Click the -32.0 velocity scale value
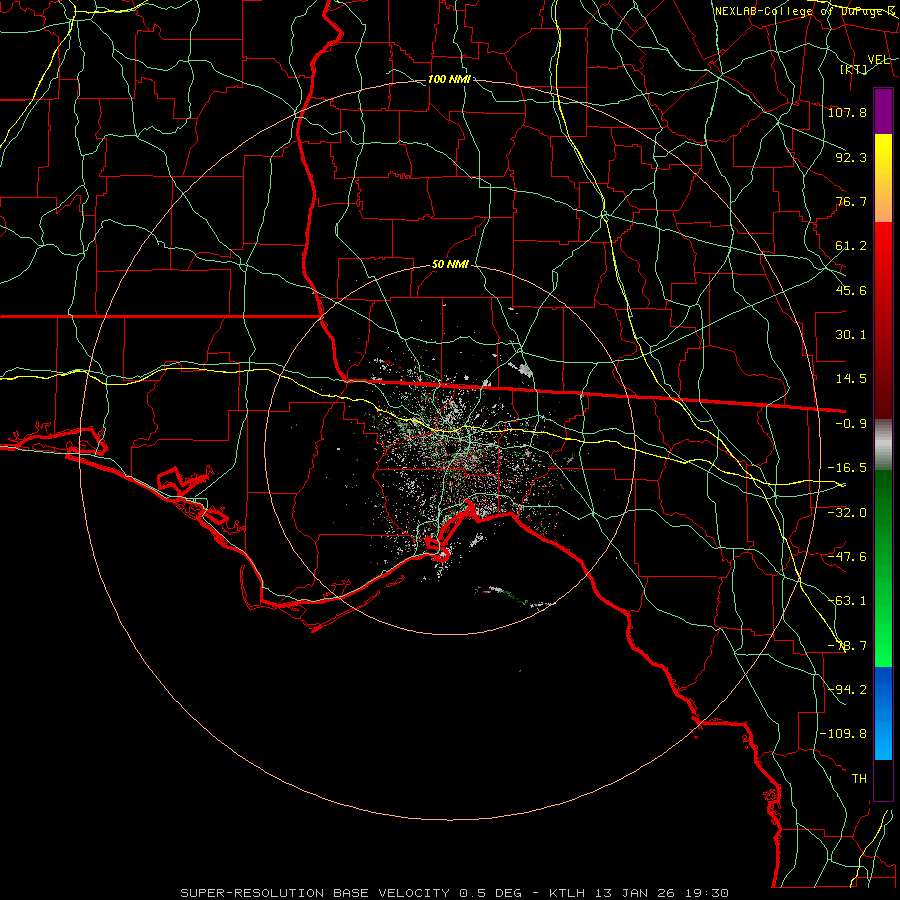 (847, 513)
